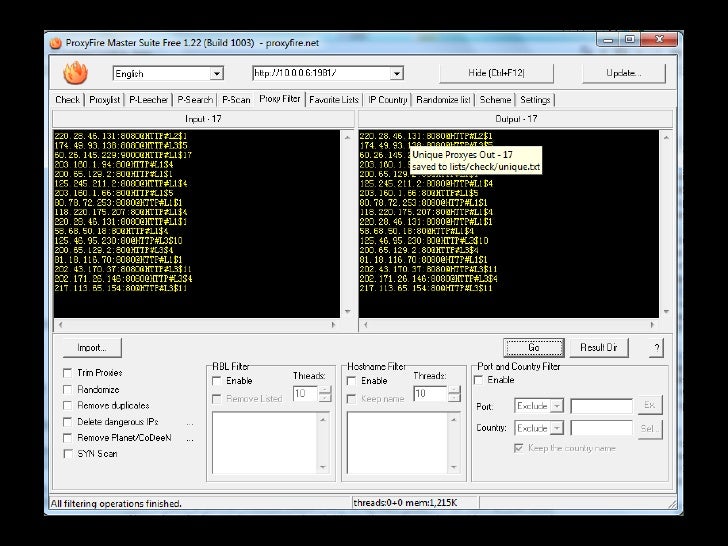Screen dimensions: 728x546
Task: Click status text All filtering operations finished
Action: pos(116,503)
